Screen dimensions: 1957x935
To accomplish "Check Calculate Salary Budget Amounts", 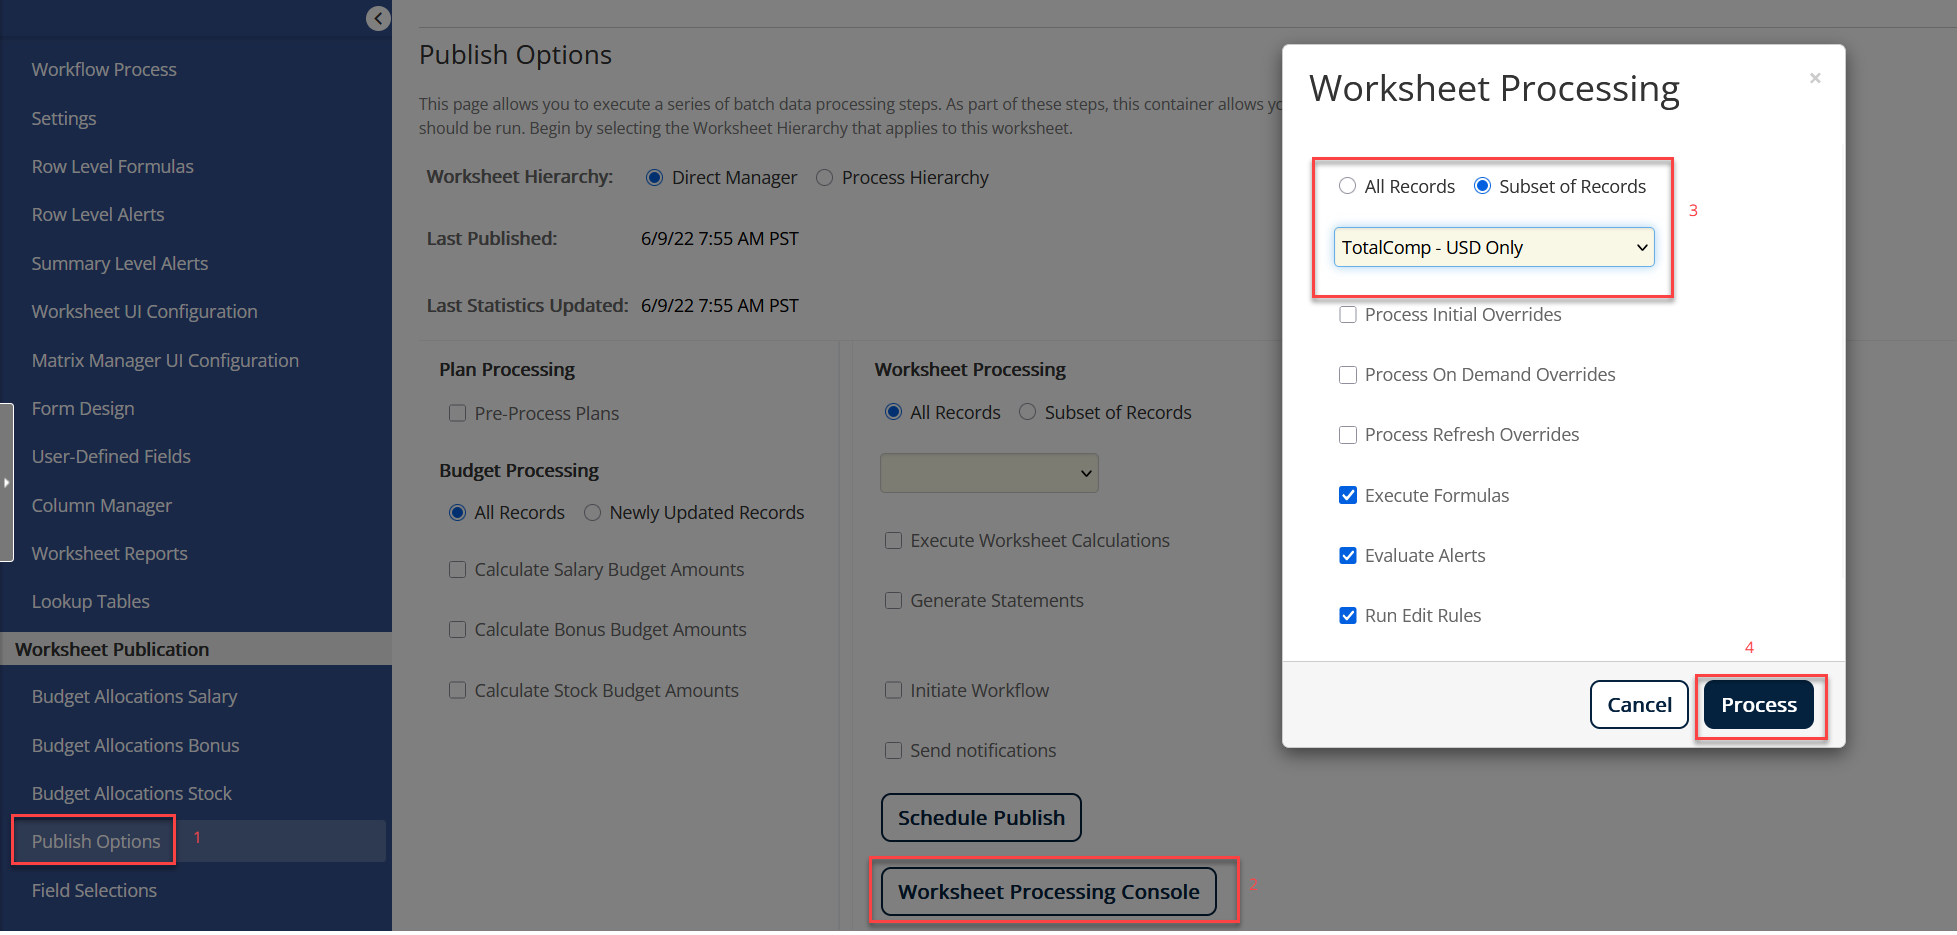I will (x=457, y=570).
